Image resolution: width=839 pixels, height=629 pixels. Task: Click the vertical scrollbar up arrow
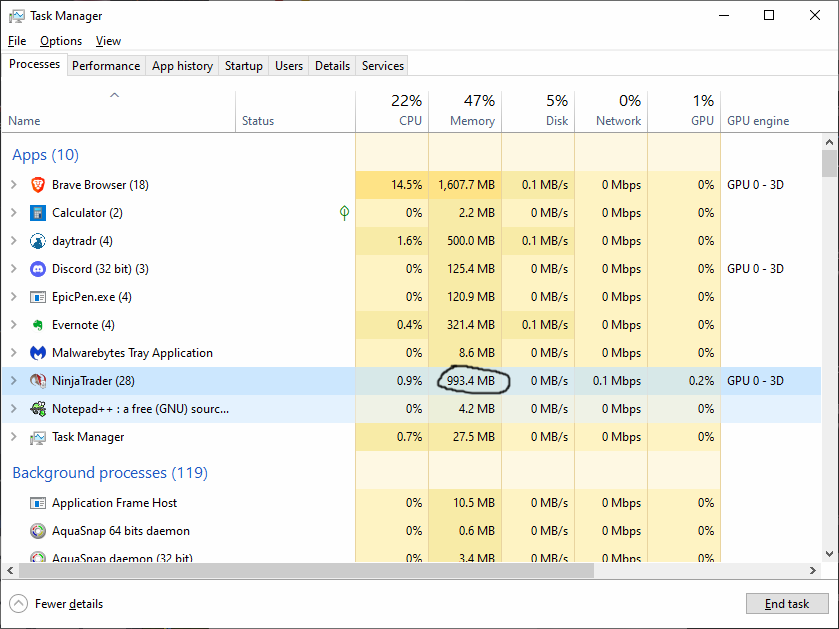pos(829,142)
